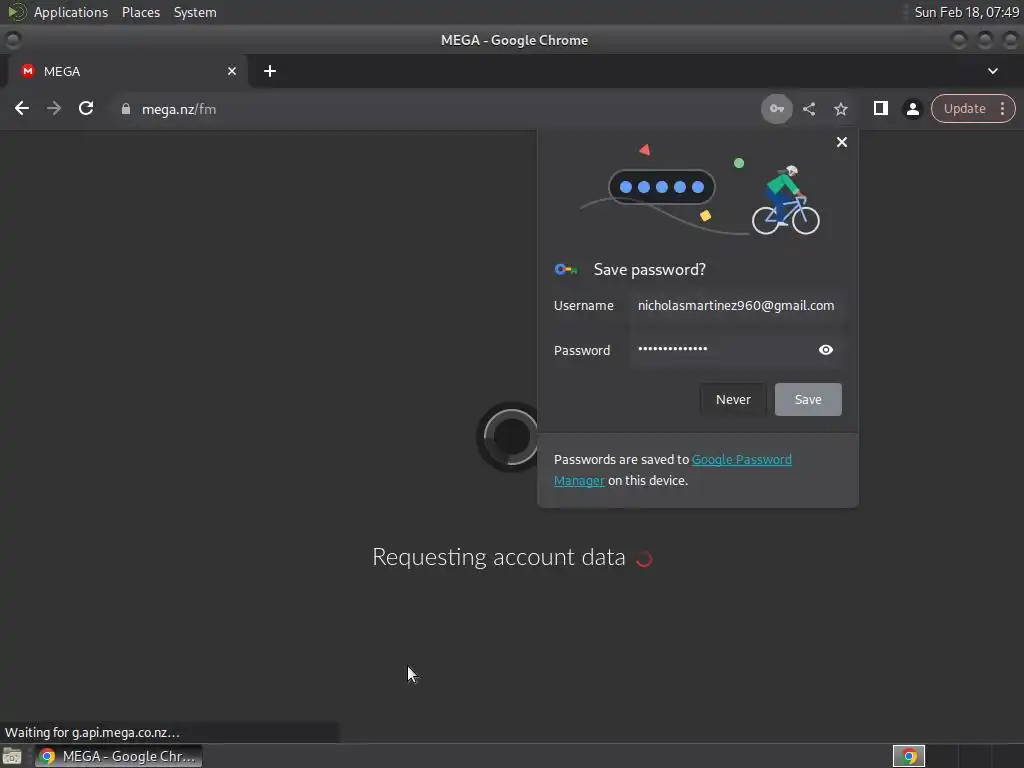Image resolution: width=1024 pixels, height=768 pixels.
Task: Bookmark this tab with the star
Action: [x=841, y=108]
